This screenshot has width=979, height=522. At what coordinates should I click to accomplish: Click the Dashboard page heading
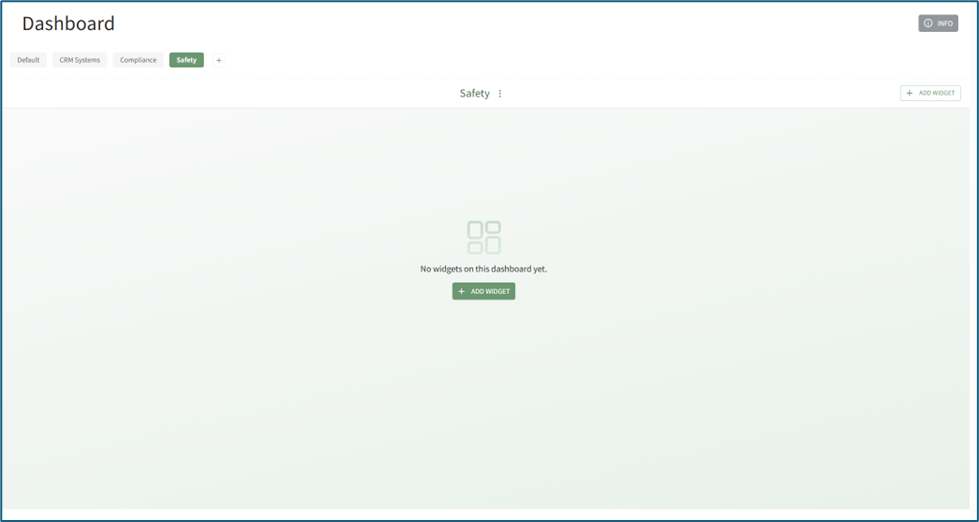pos(68,23)
